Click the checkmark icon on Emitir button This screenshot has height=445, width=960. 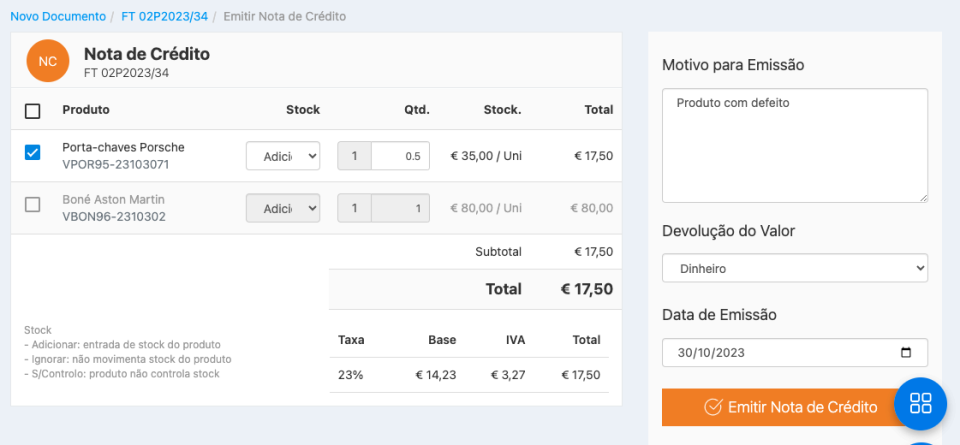[x=713, y=407]
